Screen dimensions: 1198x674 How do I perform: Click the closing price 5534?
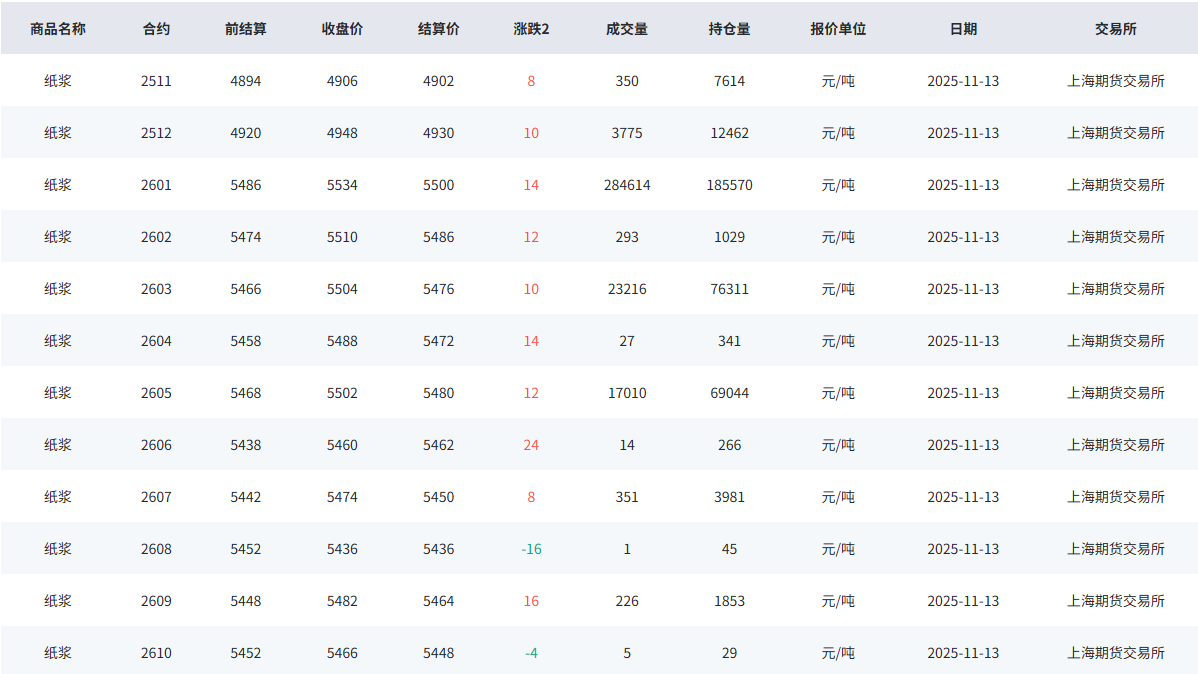(342, 185)
